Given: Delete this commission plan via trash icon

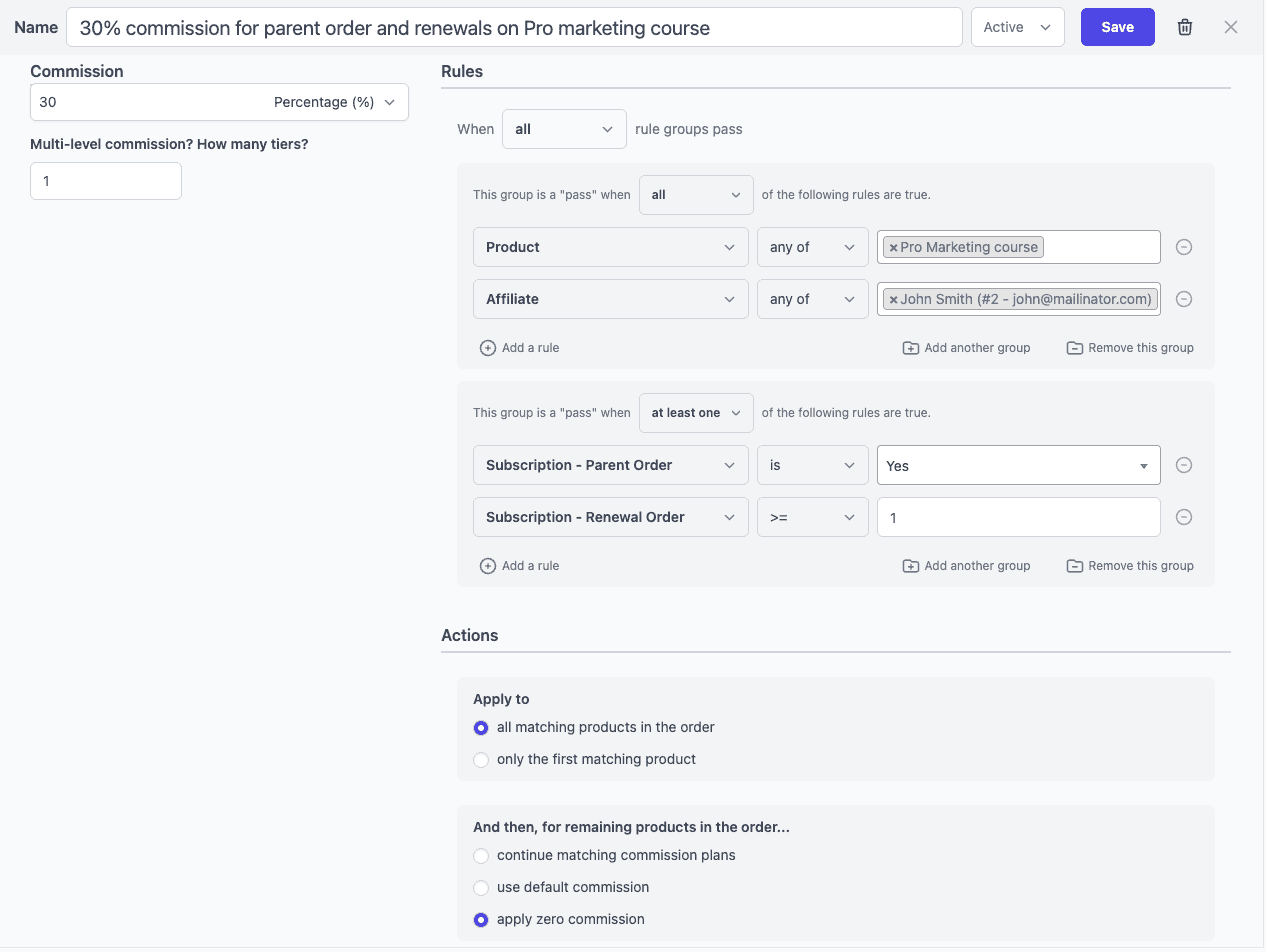Looking at the screenshot, I should [1185, 27].
